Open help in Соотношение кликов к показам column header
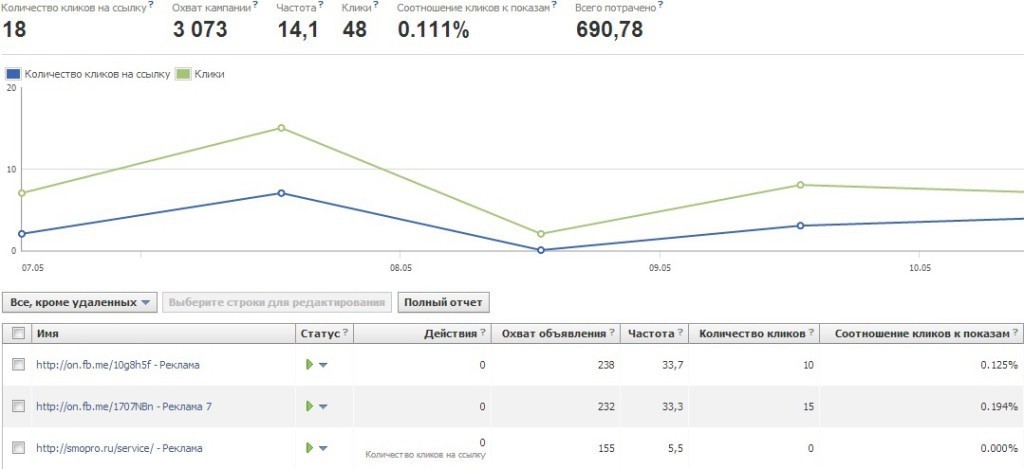This screenshot has width=1024, height=469. 1016,332
